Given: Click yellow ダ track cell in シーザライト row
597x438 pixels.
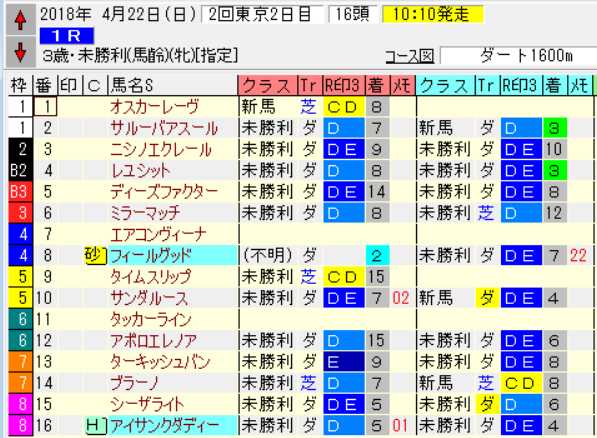Looking at the screenshot, I should click(487, 404).
